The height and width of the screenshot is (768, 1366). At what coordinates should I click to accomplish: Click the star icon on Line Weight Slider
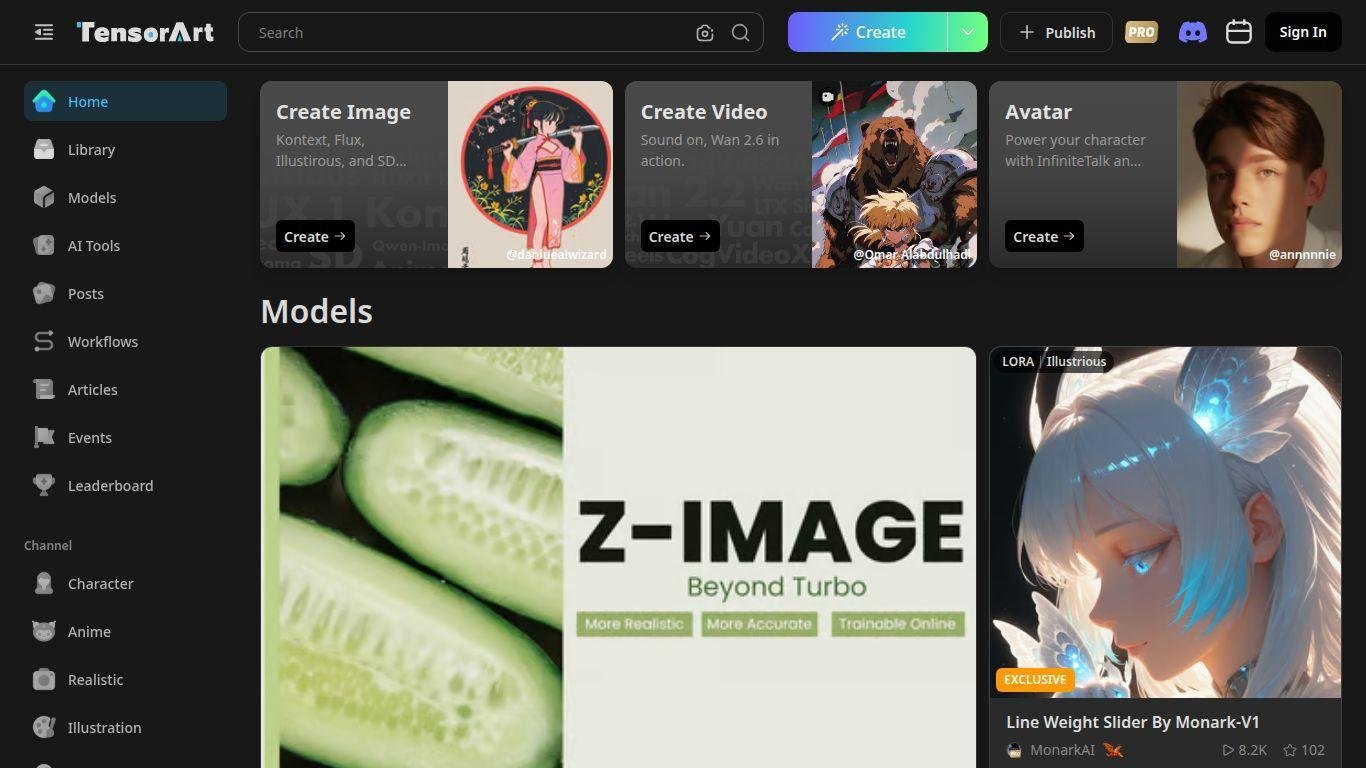(x=1290, y=750)
